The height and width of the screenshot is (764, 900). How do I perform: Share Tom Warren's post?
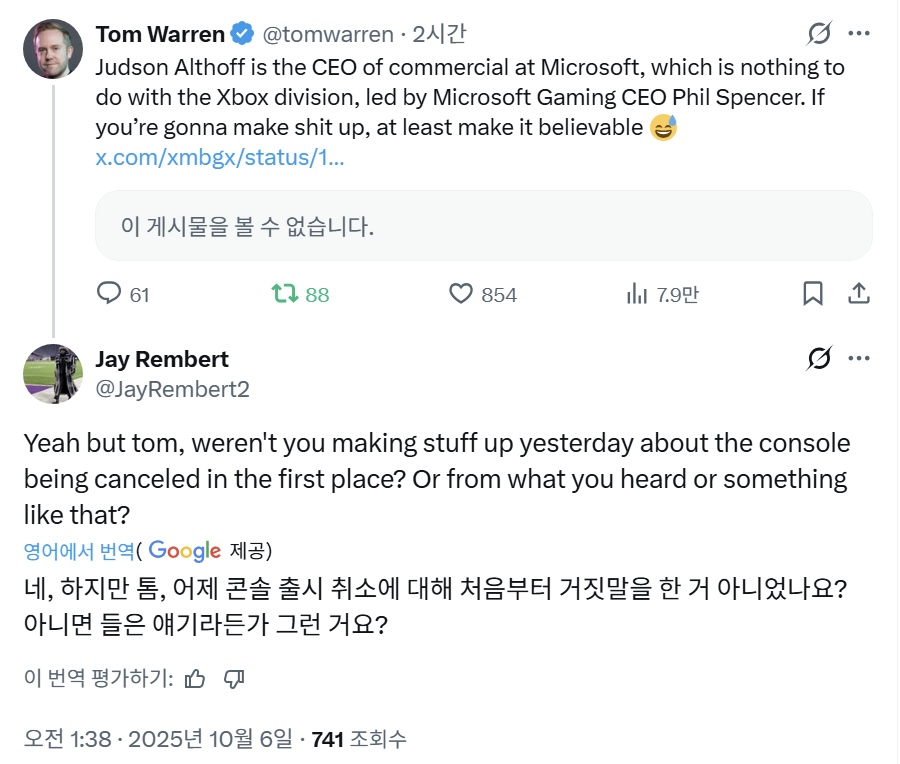pyautogui.click(x=858, y=294)
